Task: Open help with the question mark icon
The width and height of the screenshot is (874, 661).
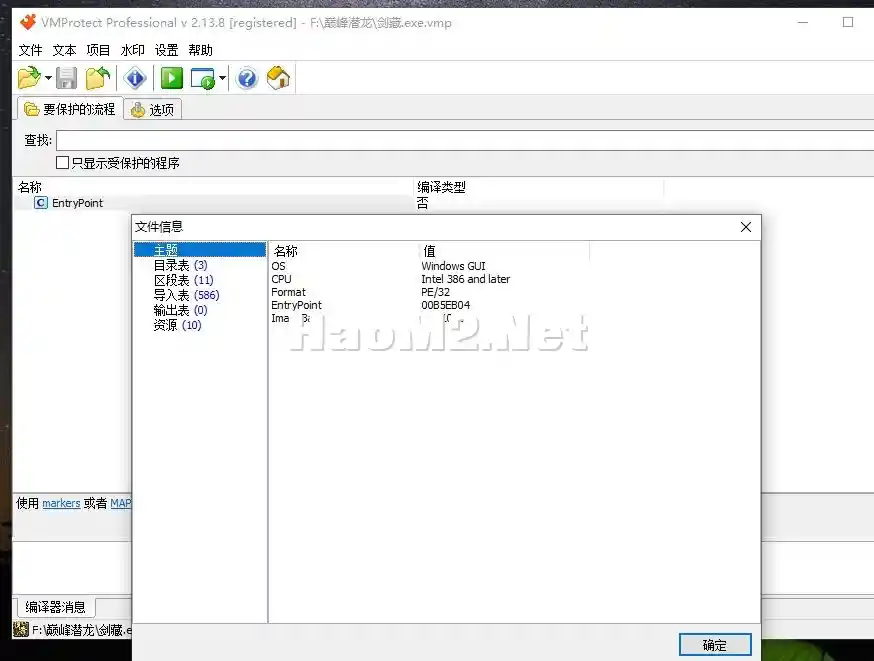Action: tap(247, 78)
